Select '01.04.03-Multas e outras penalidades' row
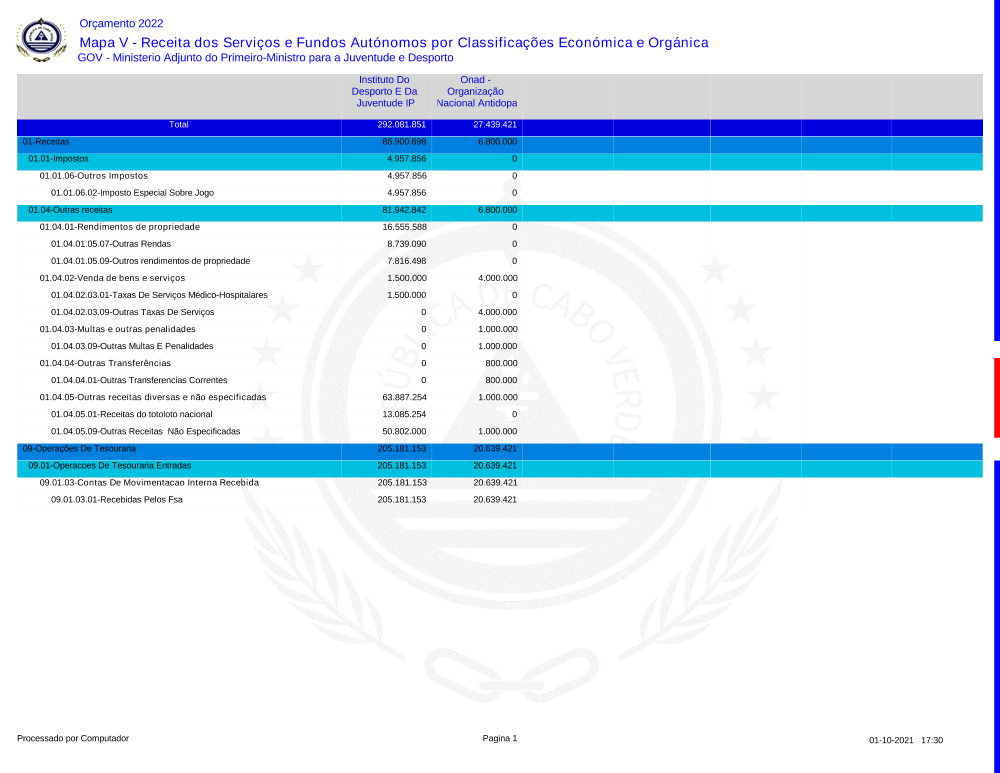The width and height of the screenshot is (1000, 773). click(x=117, y=329)
